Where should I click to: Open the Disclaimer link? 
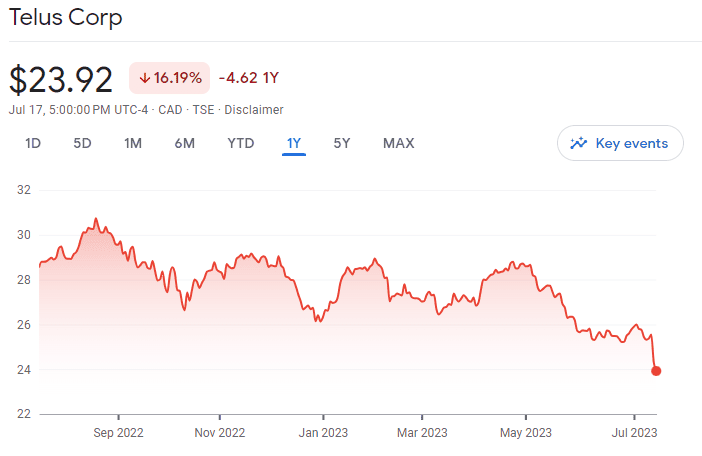tap(254, 109)
